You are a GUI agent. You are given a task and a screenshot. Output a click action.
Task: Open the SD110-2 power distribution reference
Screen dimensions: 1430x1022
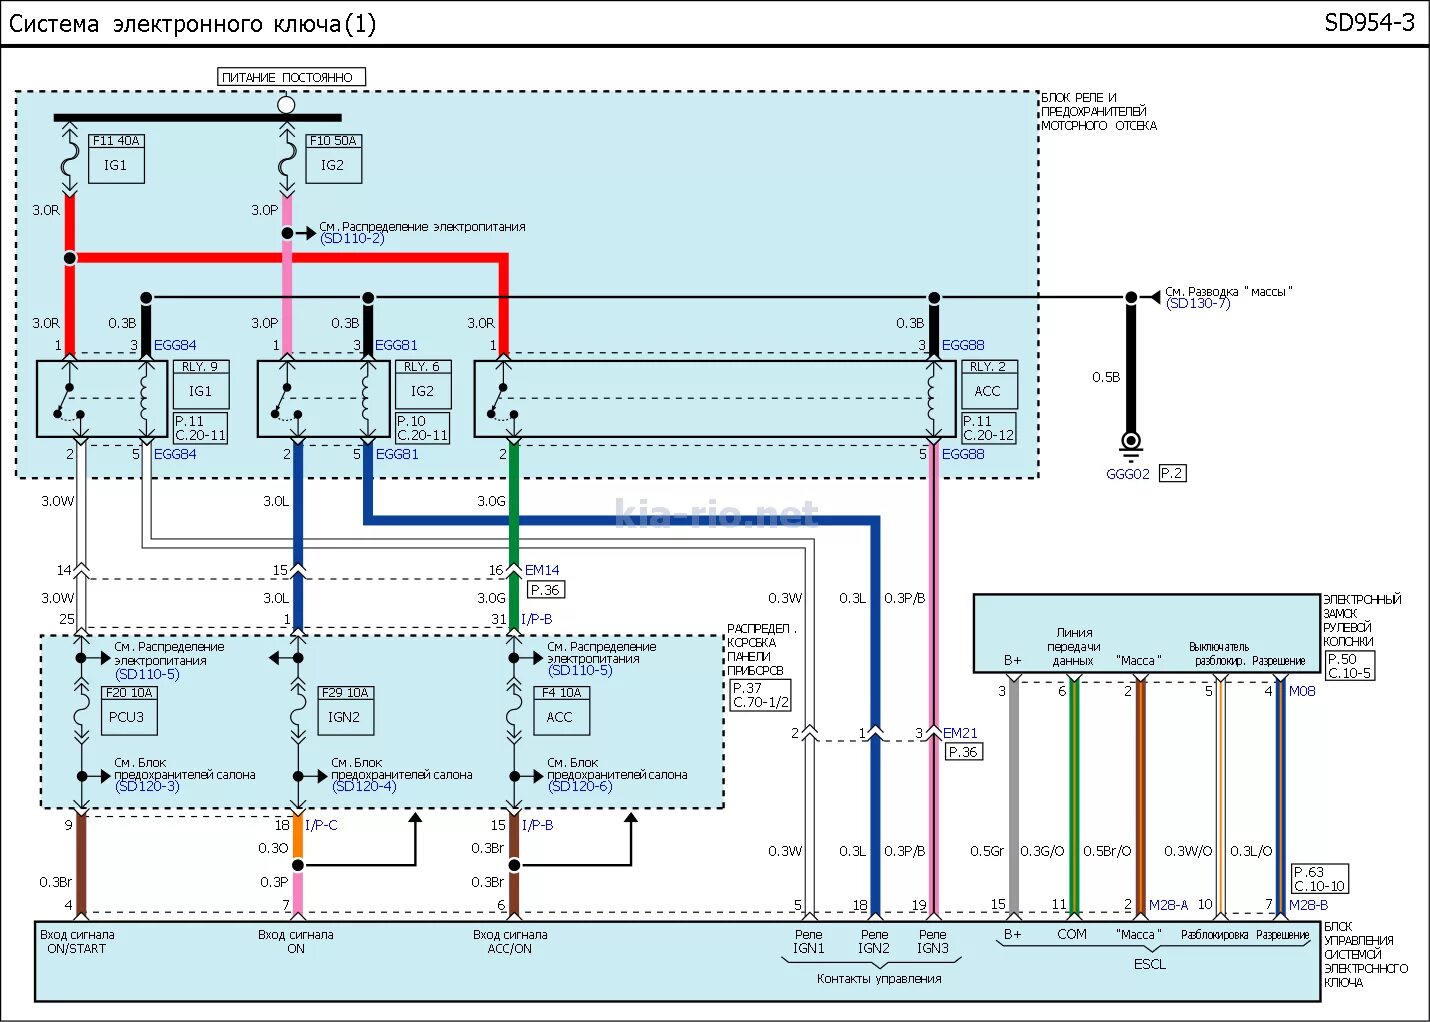352,239
